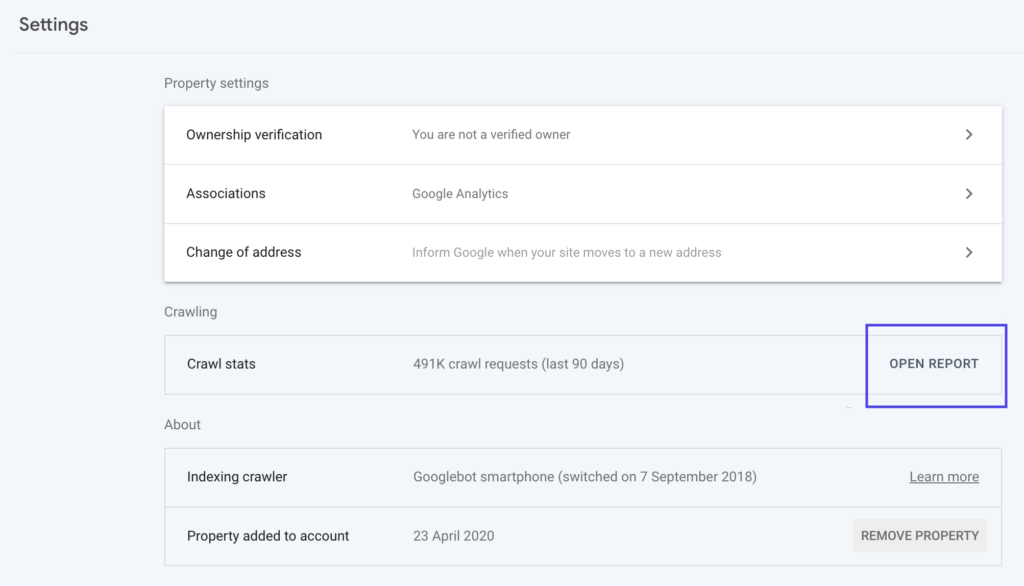Expand the Ownership verification chevron
The image size is (1024, 586).
(x=968, y=135)
